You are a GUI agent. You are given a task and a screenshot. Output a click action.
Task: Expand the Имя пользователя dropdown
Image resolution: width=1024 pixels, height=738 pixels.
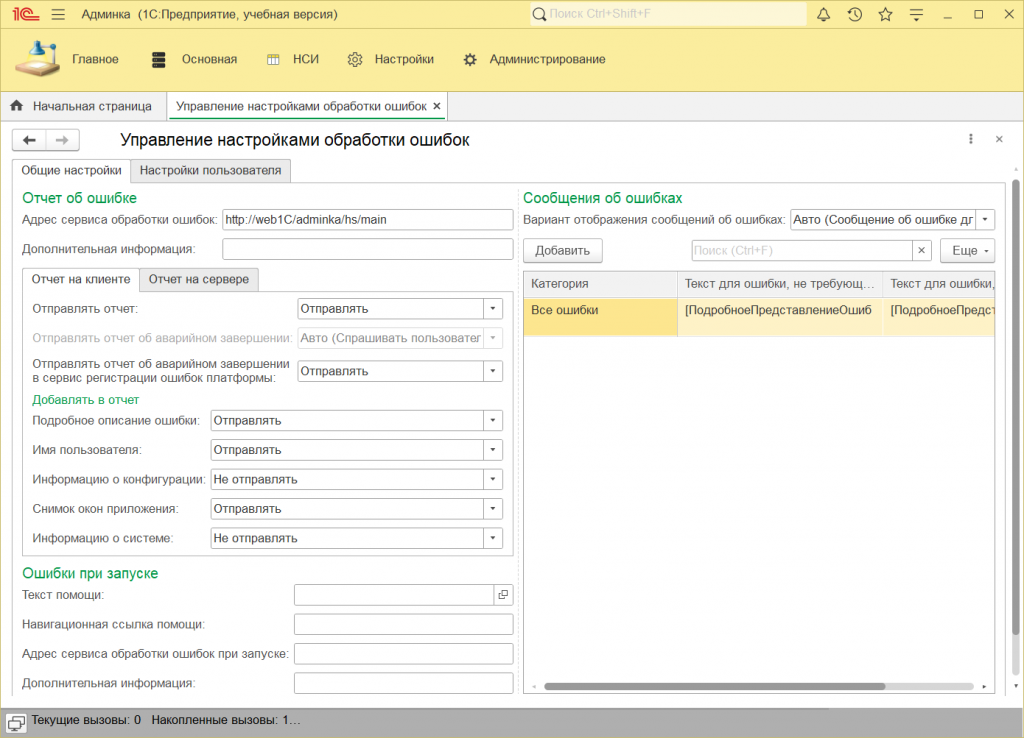coord(492,450)
